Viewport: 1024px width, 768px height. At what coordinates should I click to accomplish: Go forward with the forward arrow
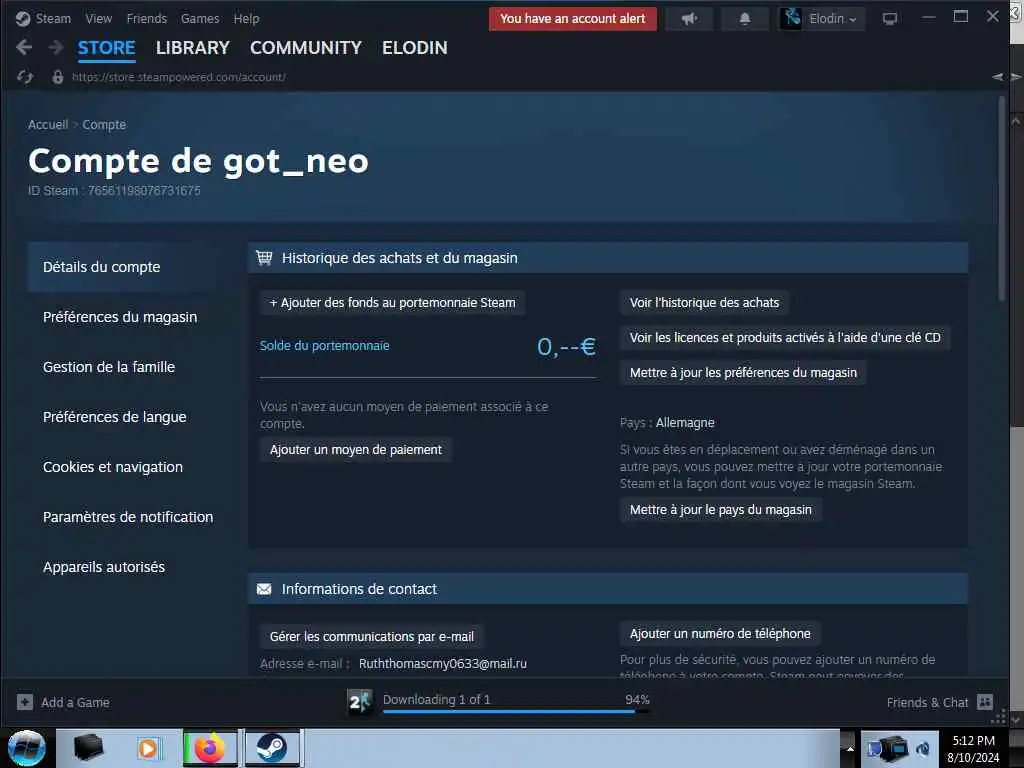56,47
